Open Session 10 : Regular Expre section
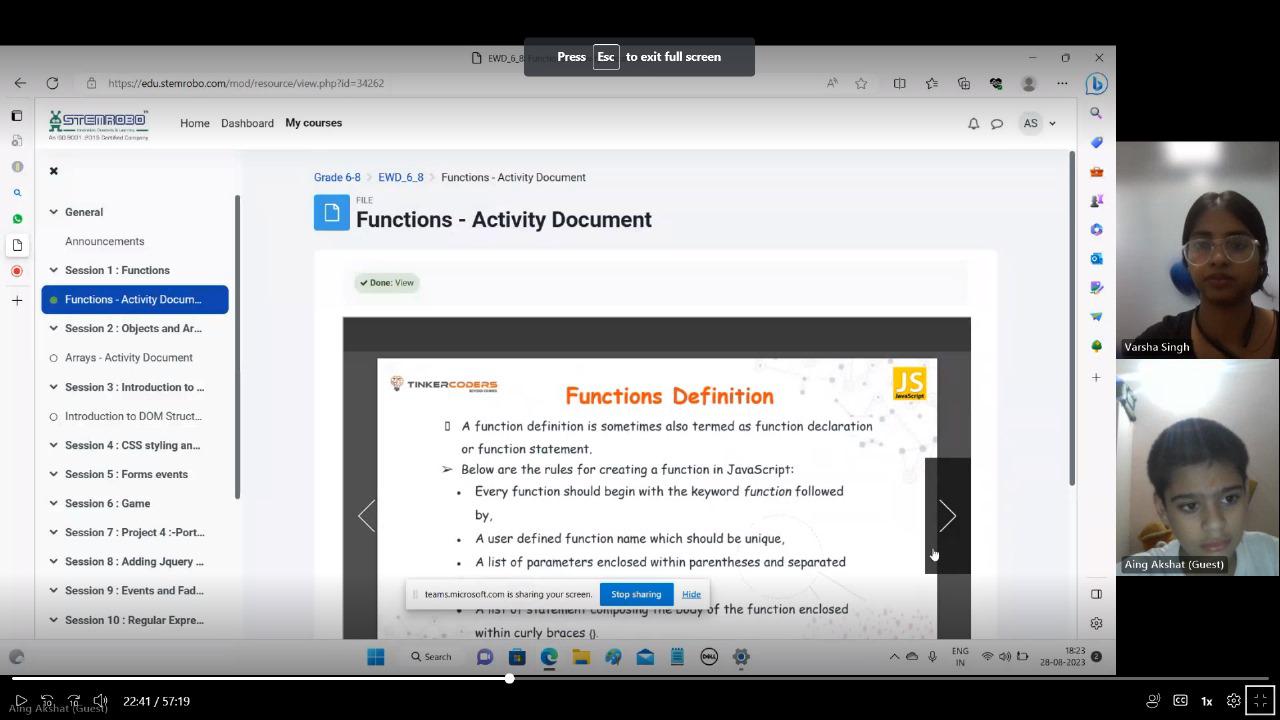Image resolution: width=1280 pixels, height=720 pixels. point(134,620)
